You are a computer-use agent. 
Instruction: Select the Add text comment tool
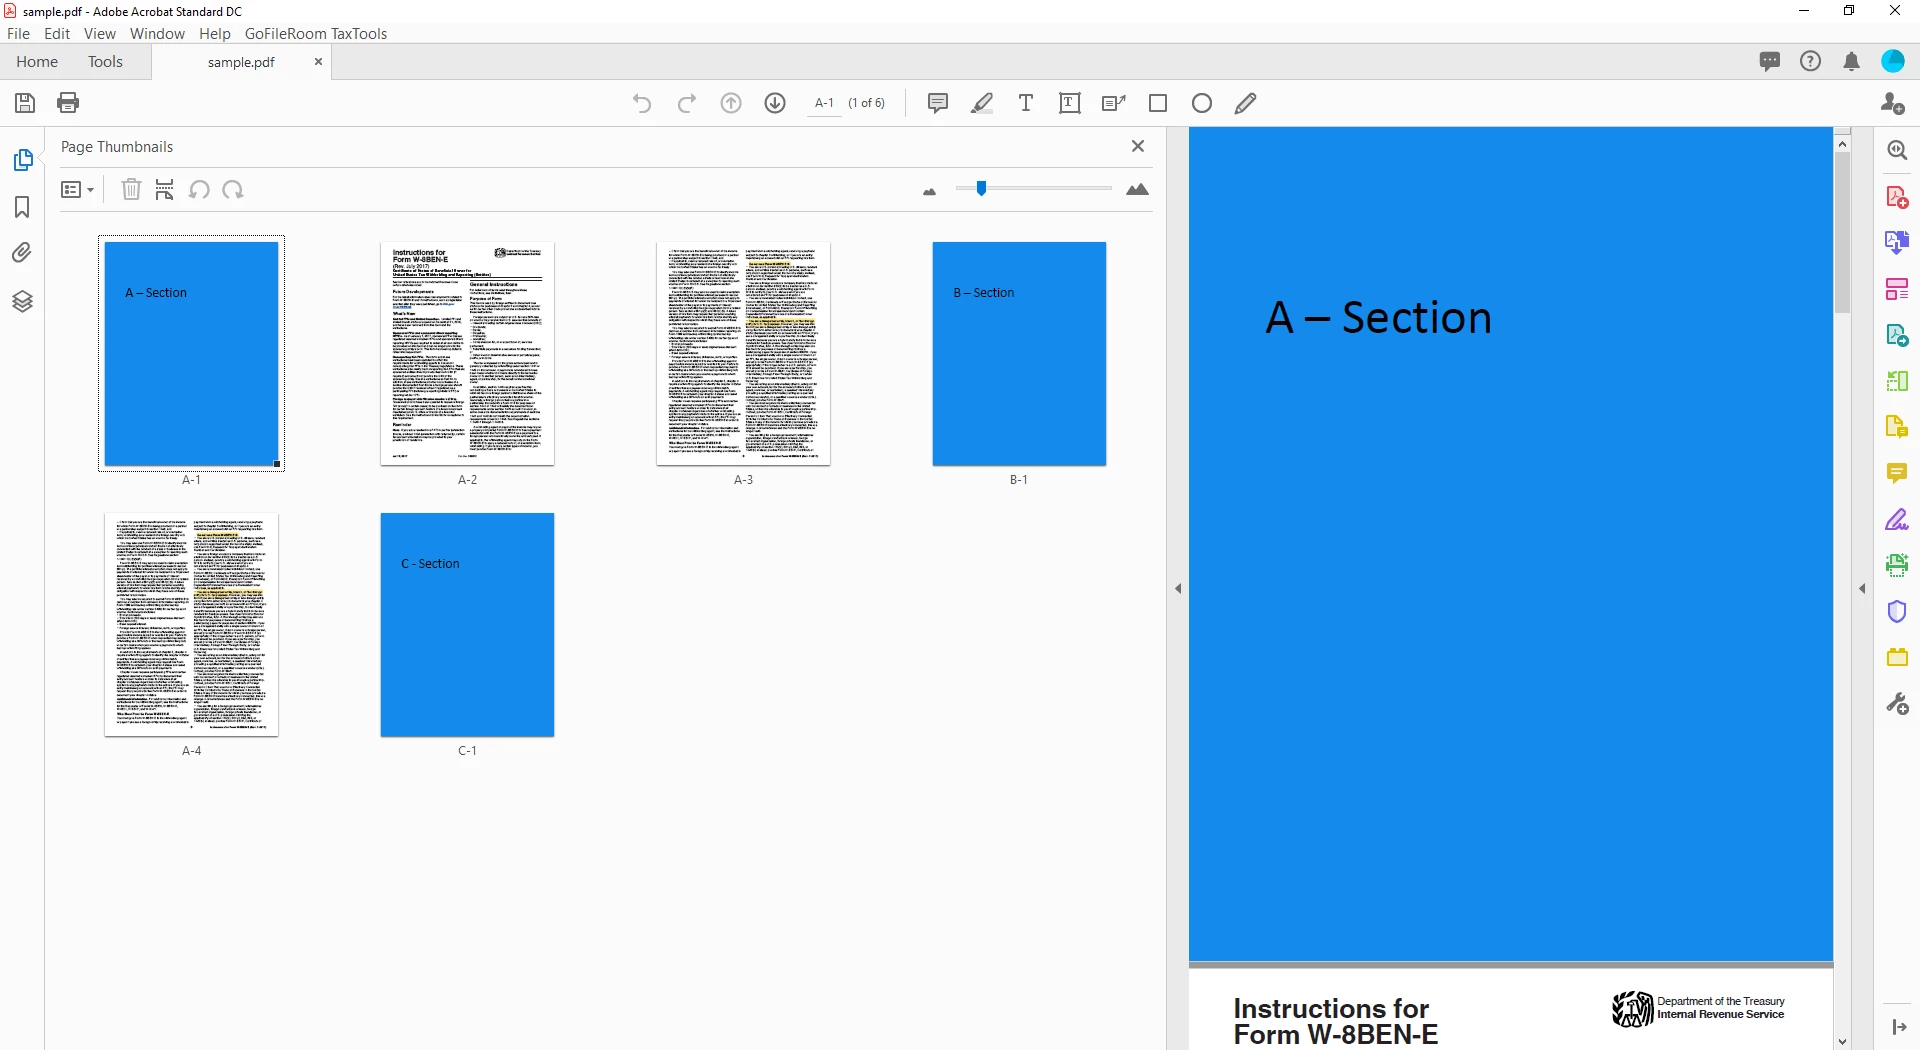[1026, 103]
